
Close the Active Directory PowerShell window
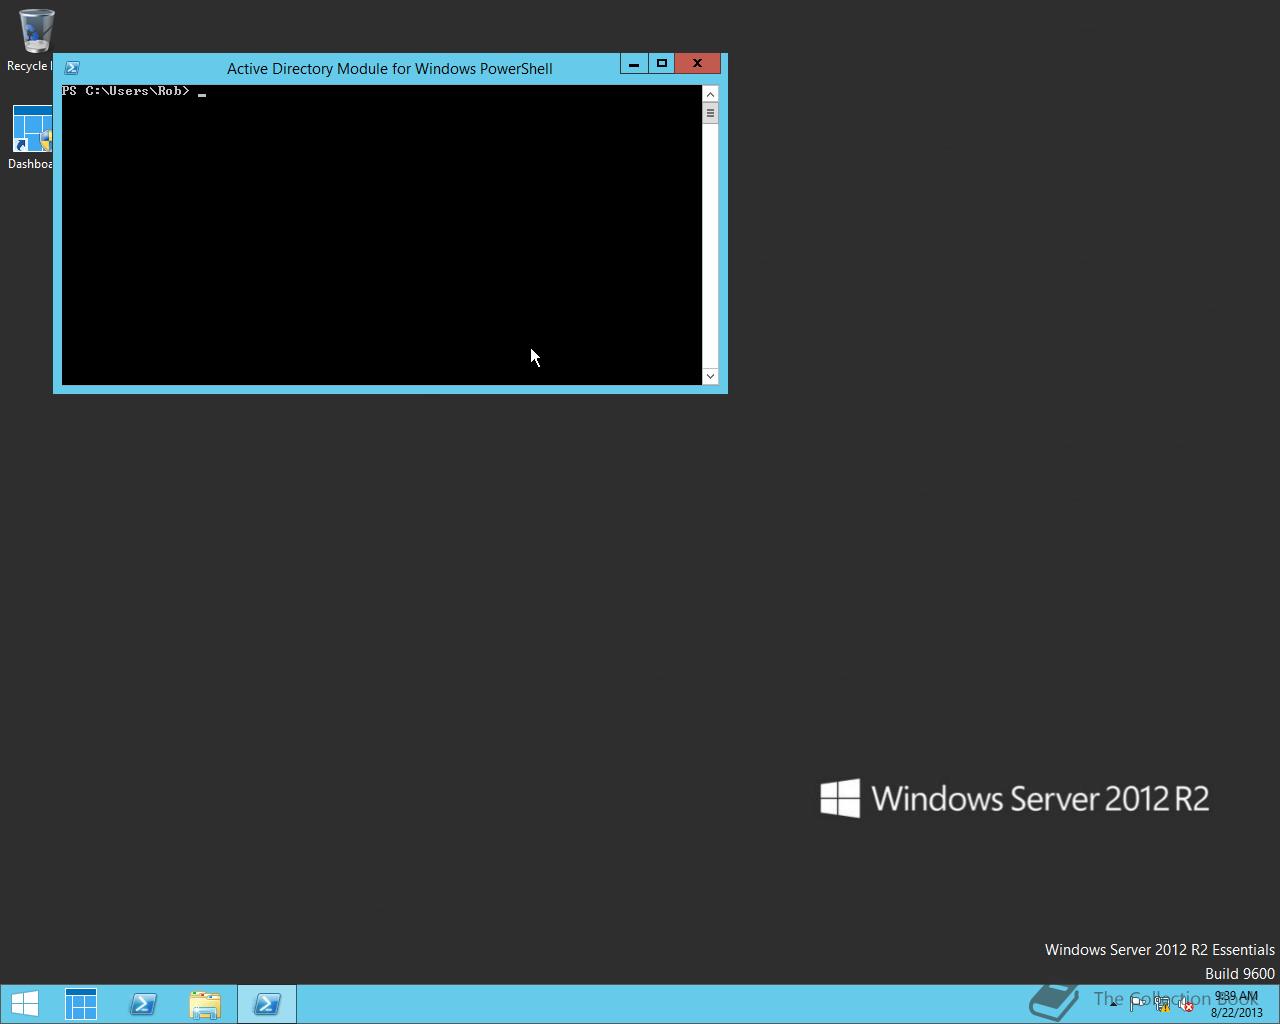(697, 64)
